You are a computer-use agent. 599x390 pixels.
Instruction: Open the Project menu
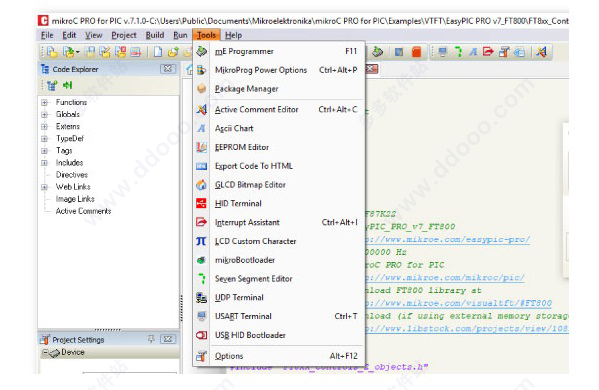124,35
